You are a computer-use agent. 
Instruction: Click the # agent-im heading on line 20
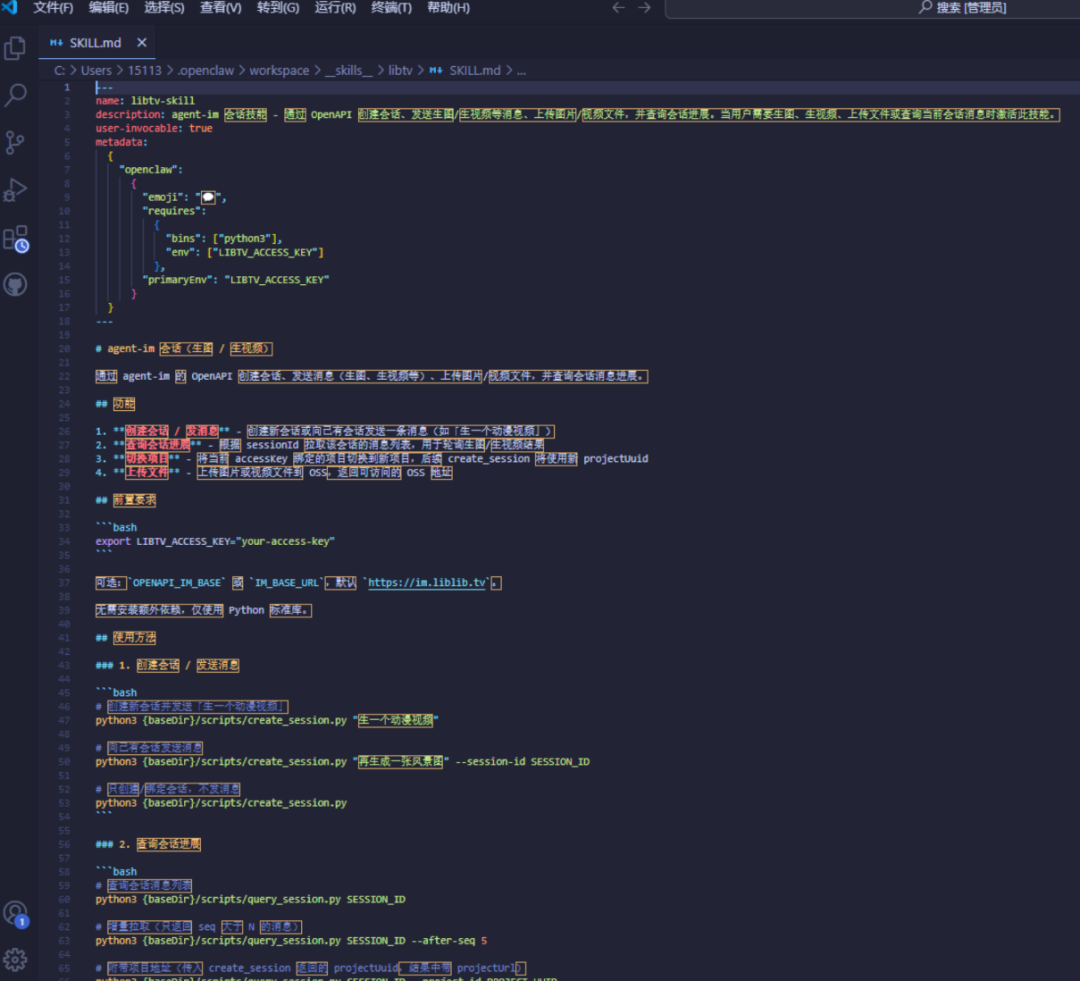tap(184, 349)
